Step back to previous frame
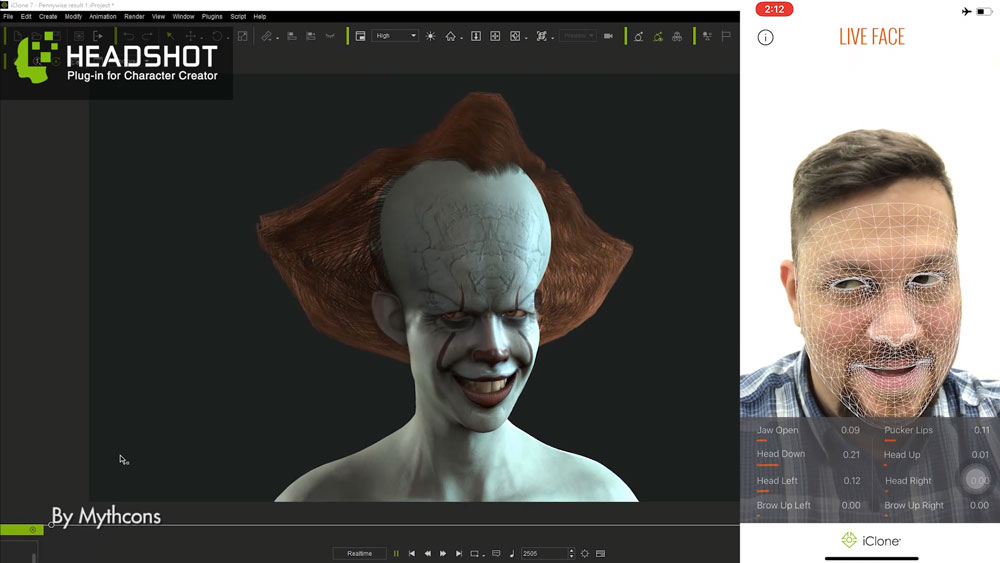This screenshot has height=563, width=1000. (427, 553)
